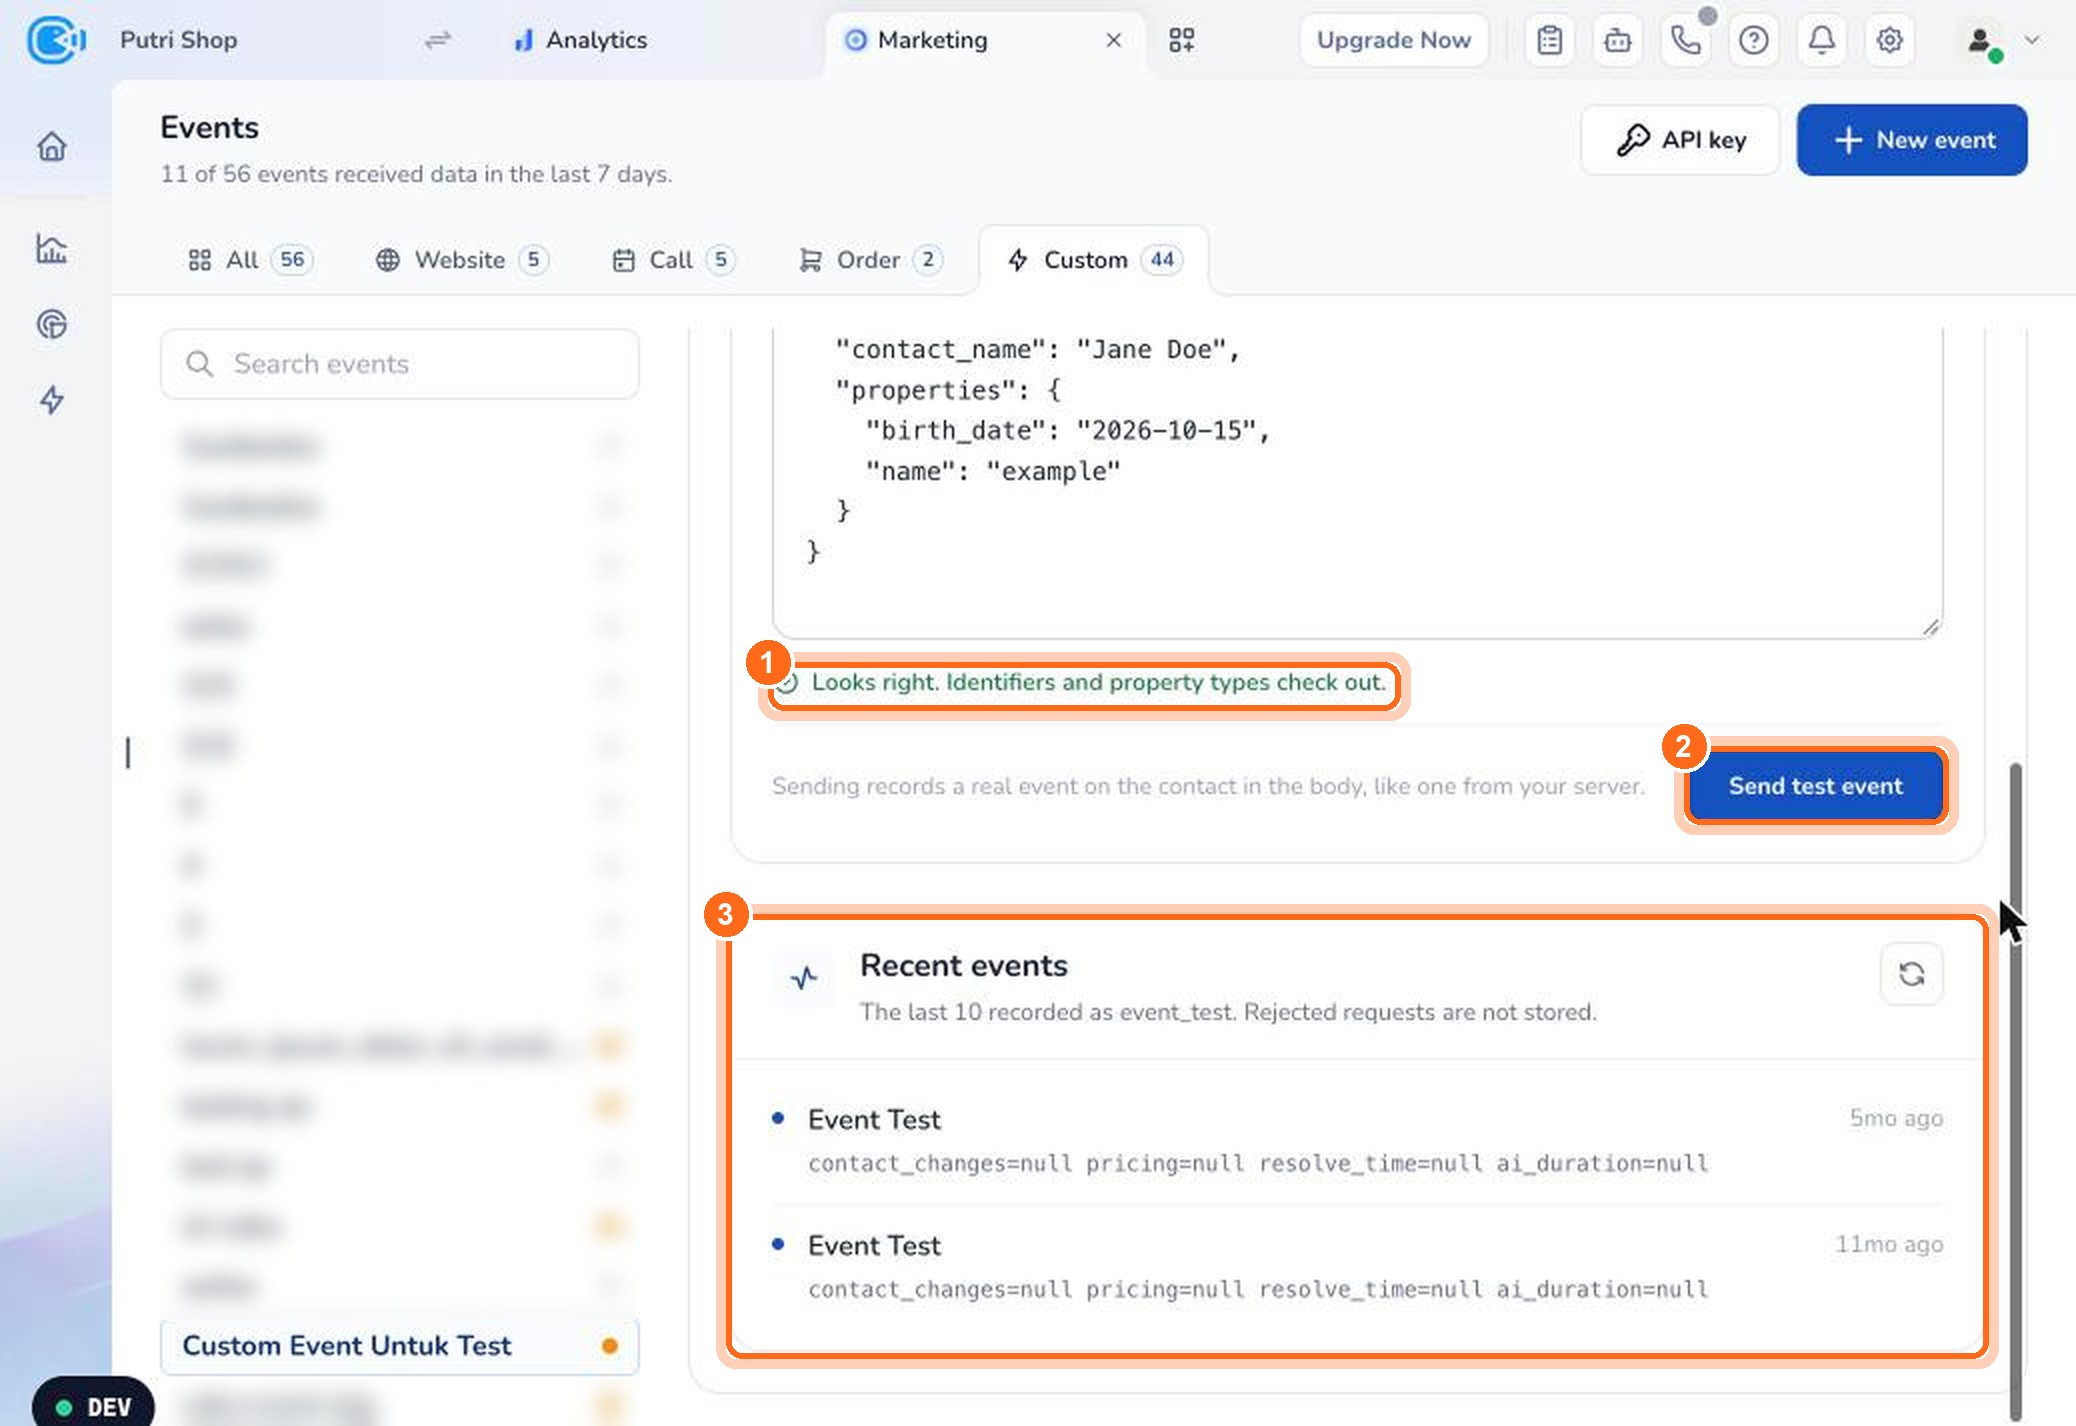
Task: Click the swap arrows icon next to Putri Shop
Action: (x=438, y=40)
